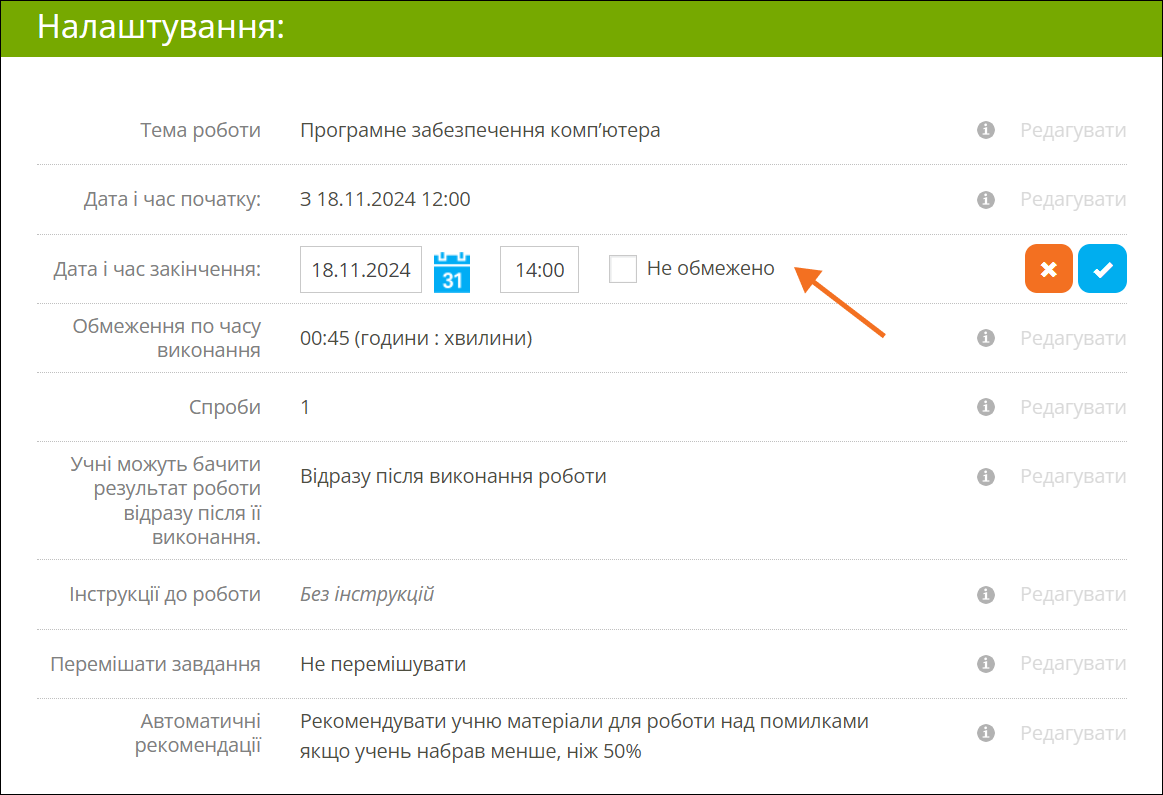Show info icon for Спроби row
This screenshot has width=1163, height=795.
coord(986,407)
